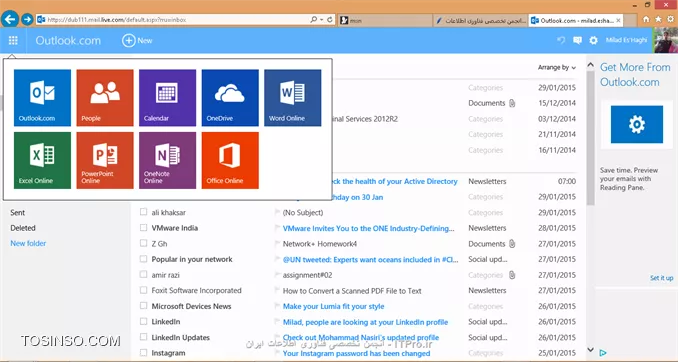Open Milad Es'Haghi account menu
This screenshot has height=362, width=678.
(627, 40)
